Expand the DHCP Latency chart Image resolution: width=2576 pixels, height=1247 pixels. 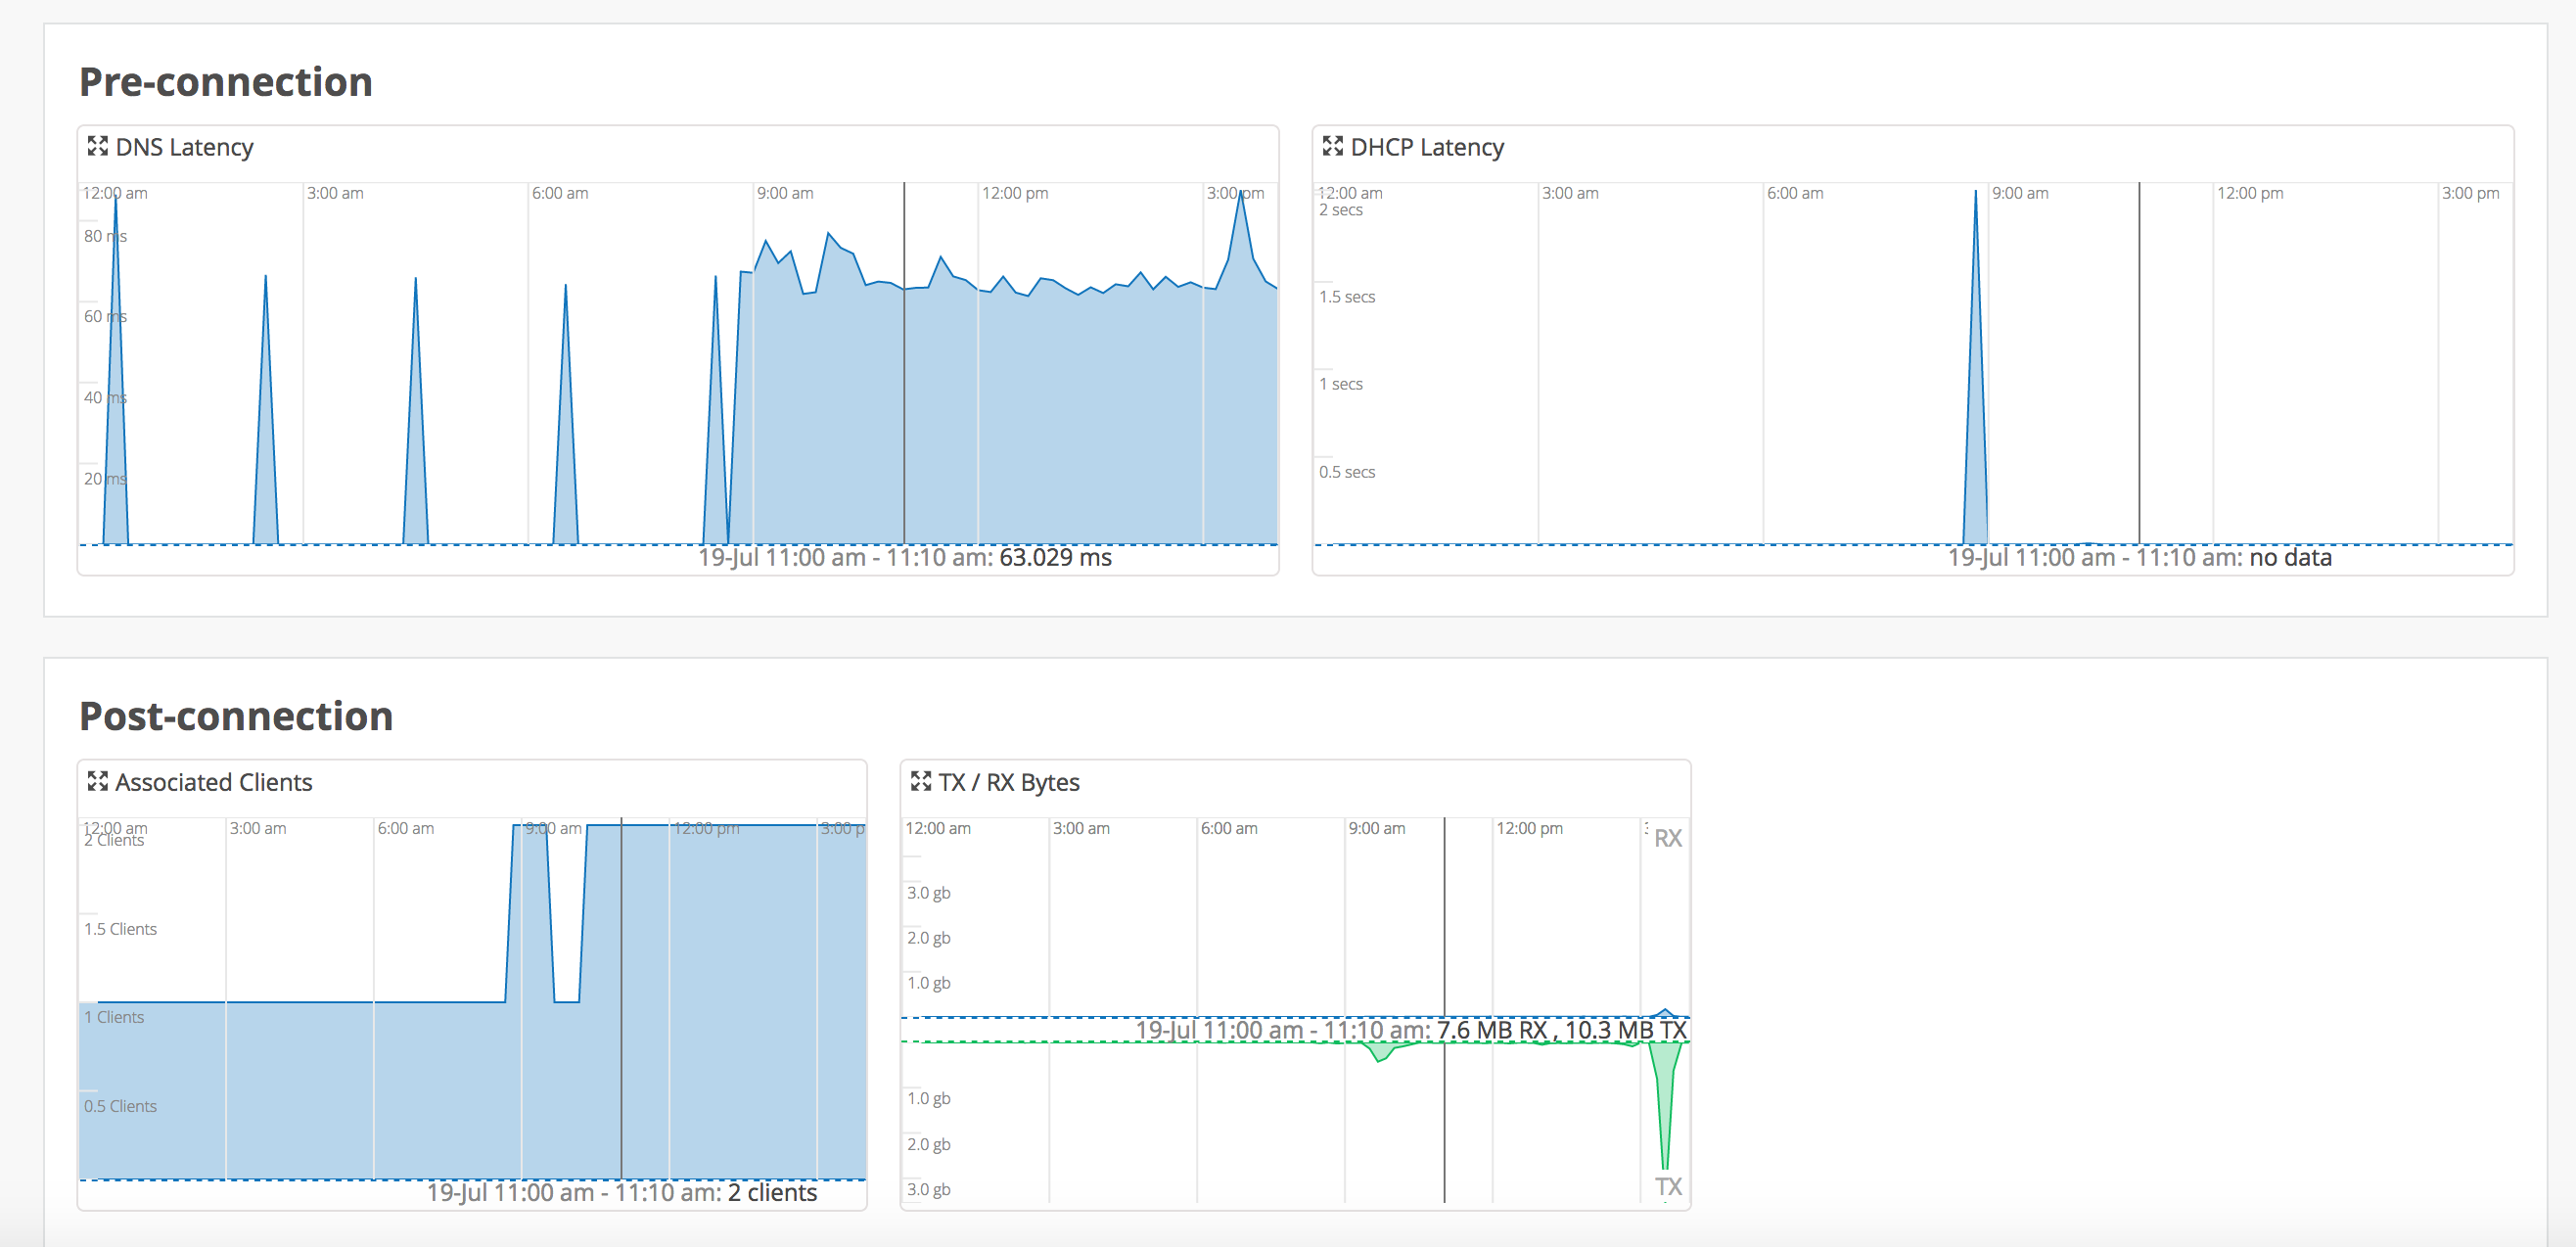(1332, 146)
